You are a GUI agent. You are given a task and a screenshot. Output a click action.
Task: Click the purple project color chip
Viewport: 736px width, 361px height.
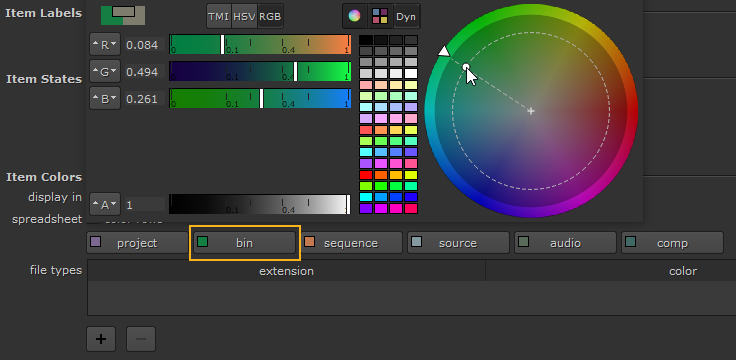click(96, 242)
